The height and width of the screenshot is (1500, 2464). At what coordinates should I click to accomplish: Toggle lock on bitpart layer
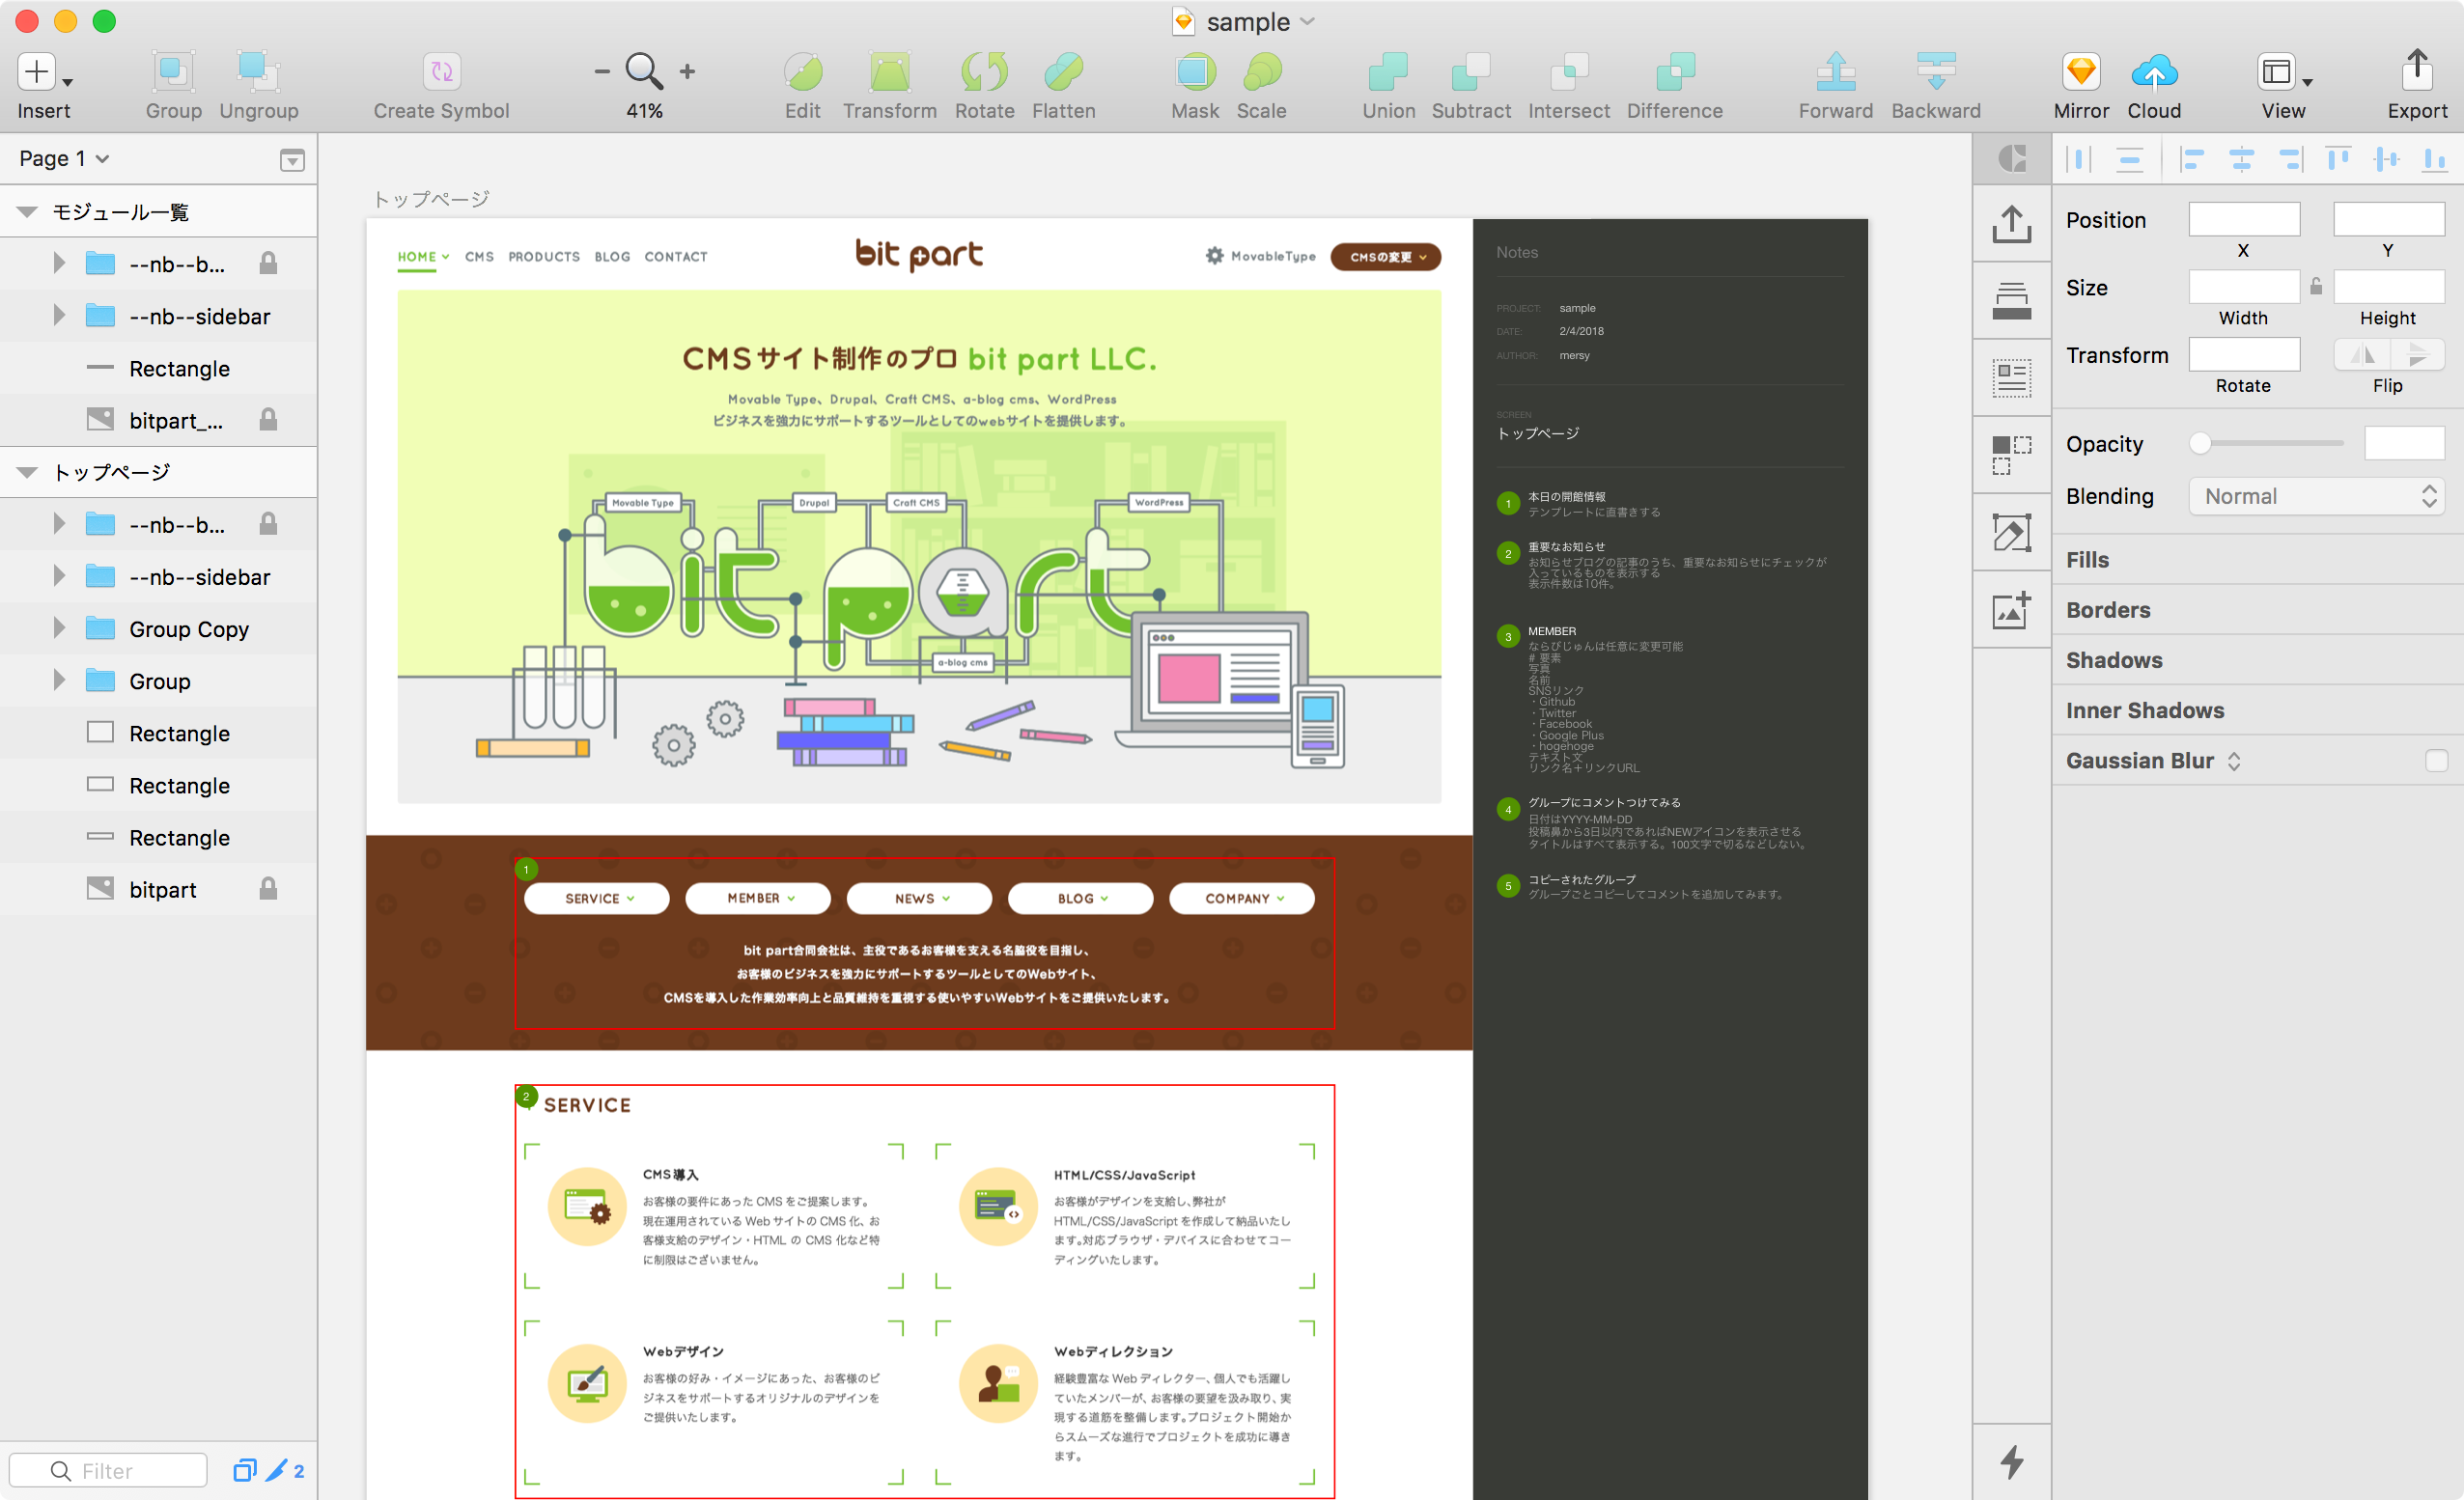tap(268, 889)
